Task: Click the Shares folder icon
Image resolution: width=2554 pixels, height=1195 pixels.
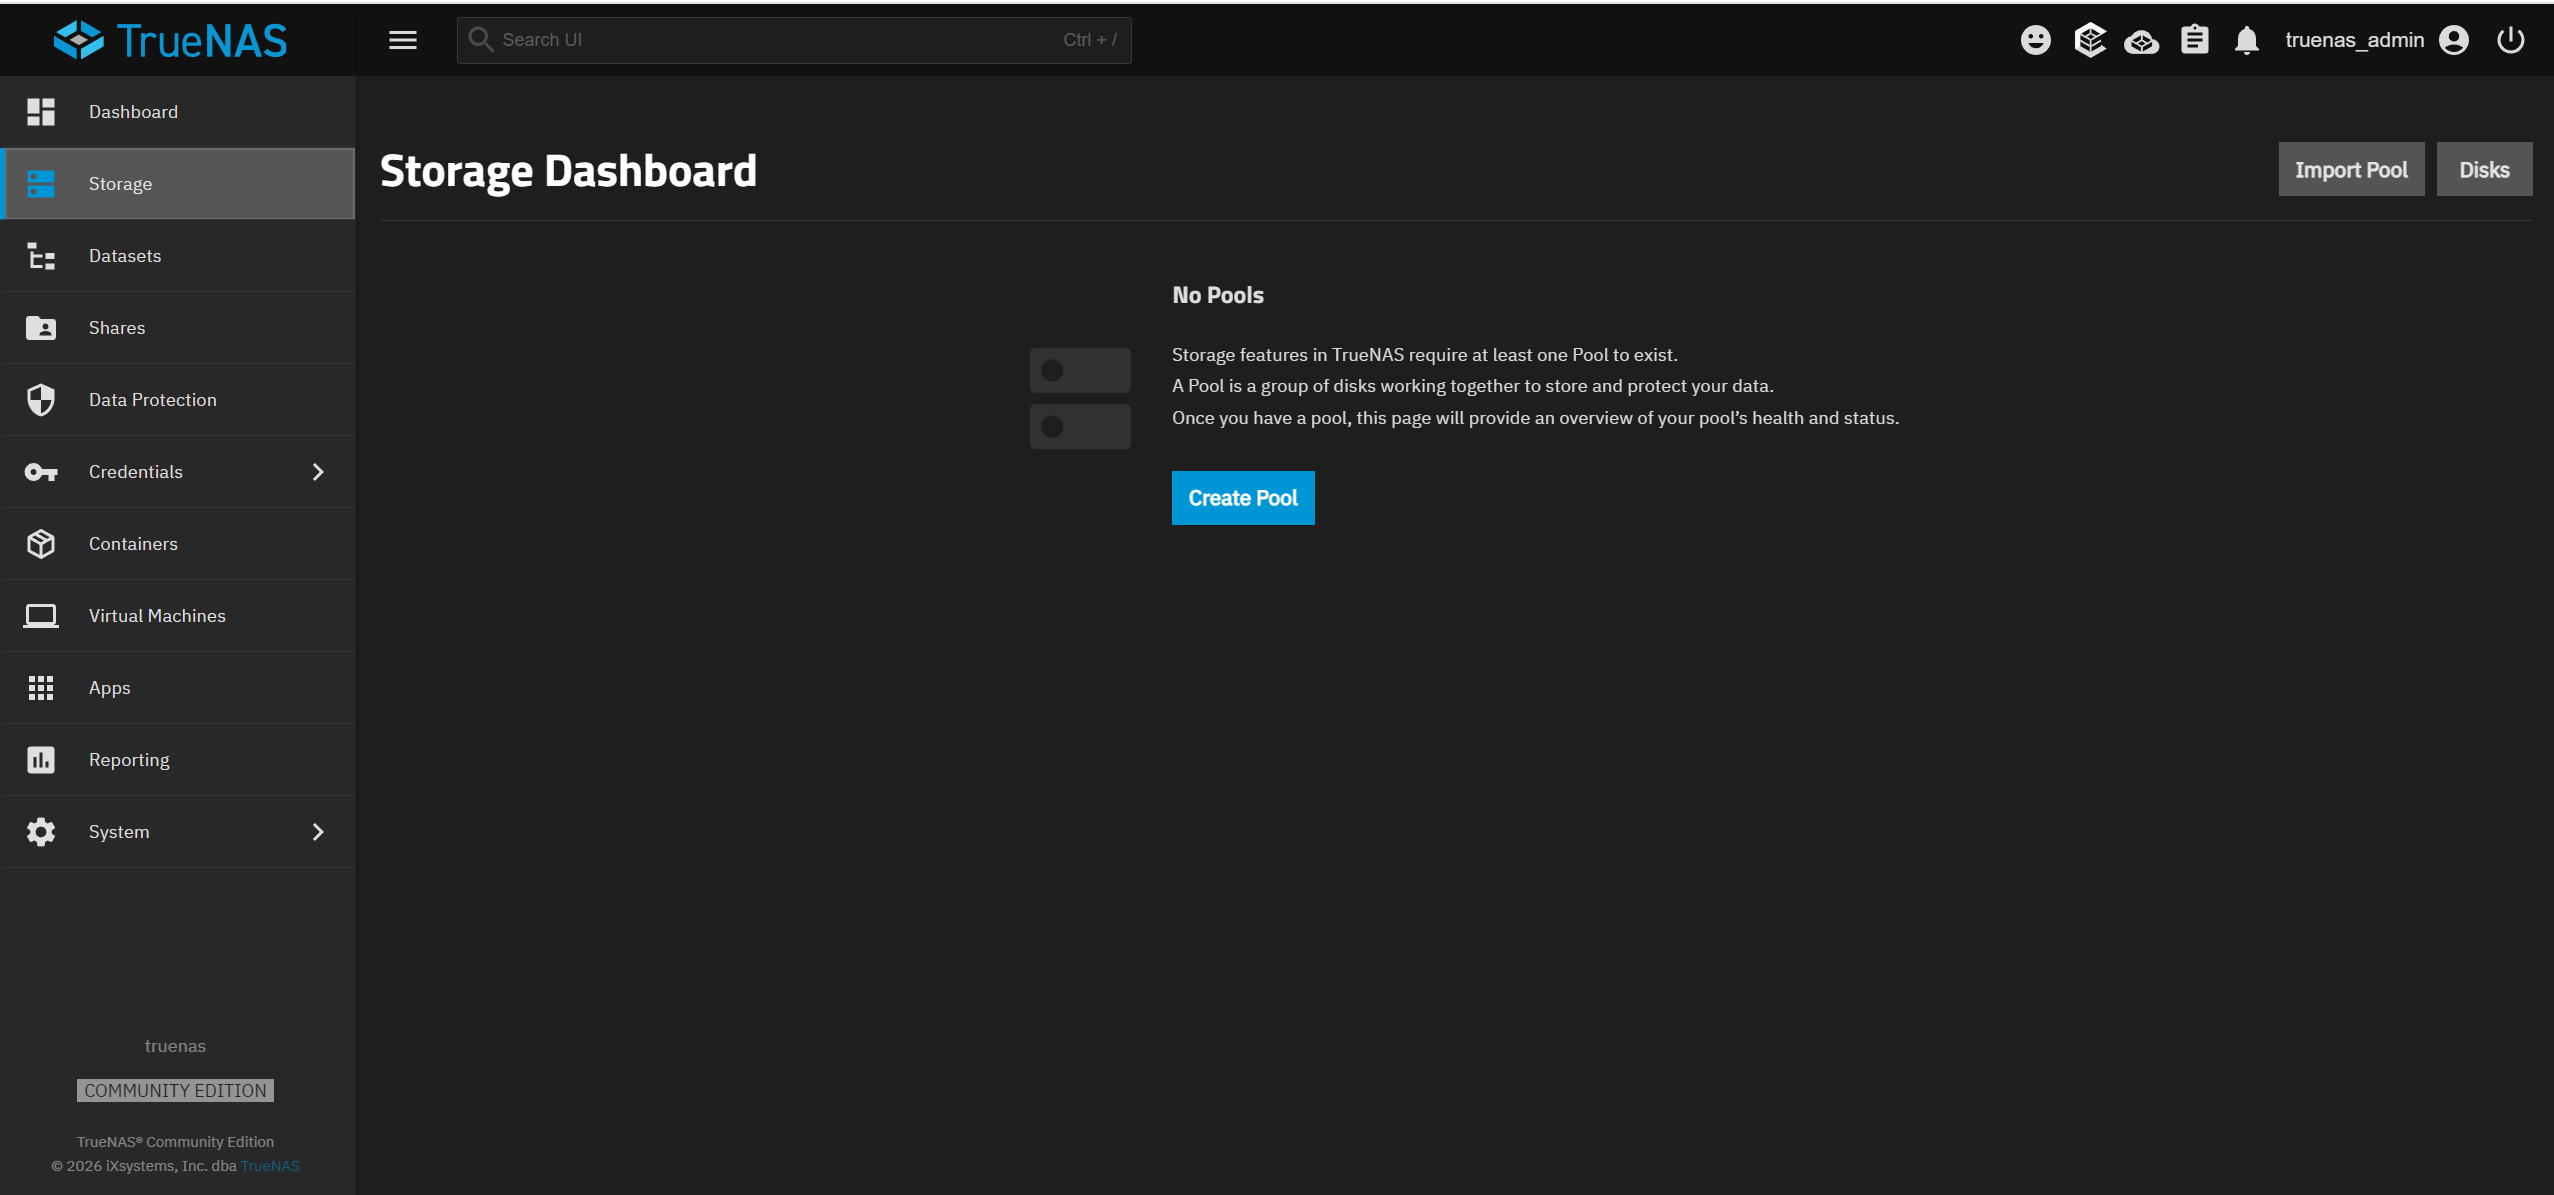Action: 41,328
